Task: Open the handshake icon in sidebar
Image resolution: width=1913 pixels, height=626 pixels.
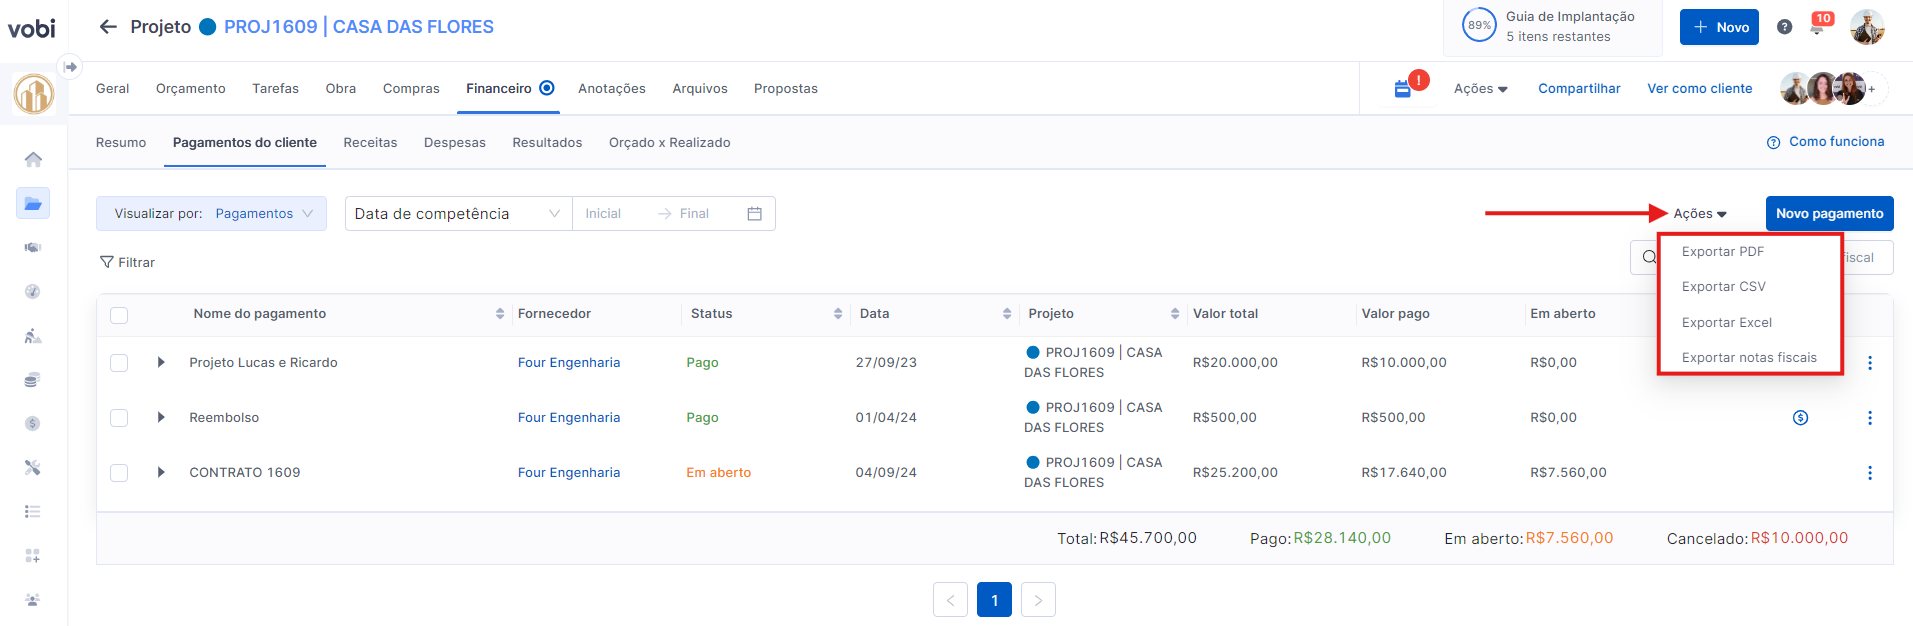Action: pos(33,247)
